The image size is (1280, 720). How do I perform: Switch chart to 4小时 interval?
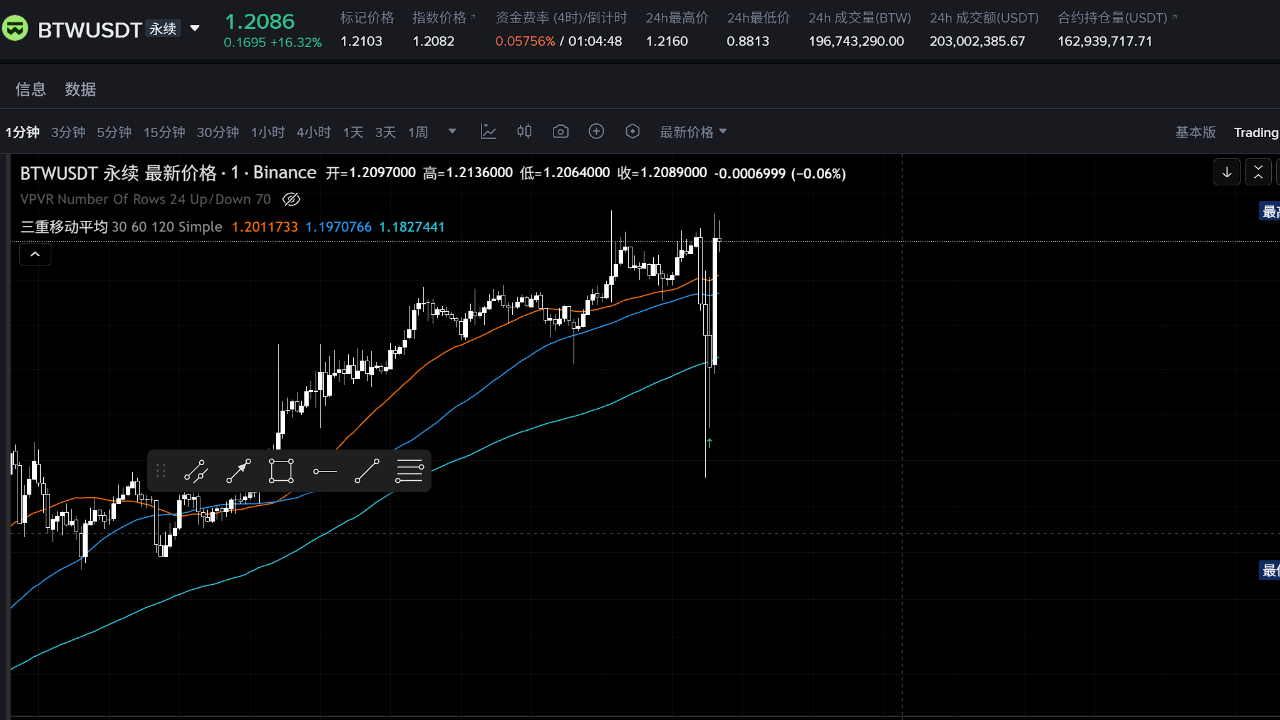(314, 132)
